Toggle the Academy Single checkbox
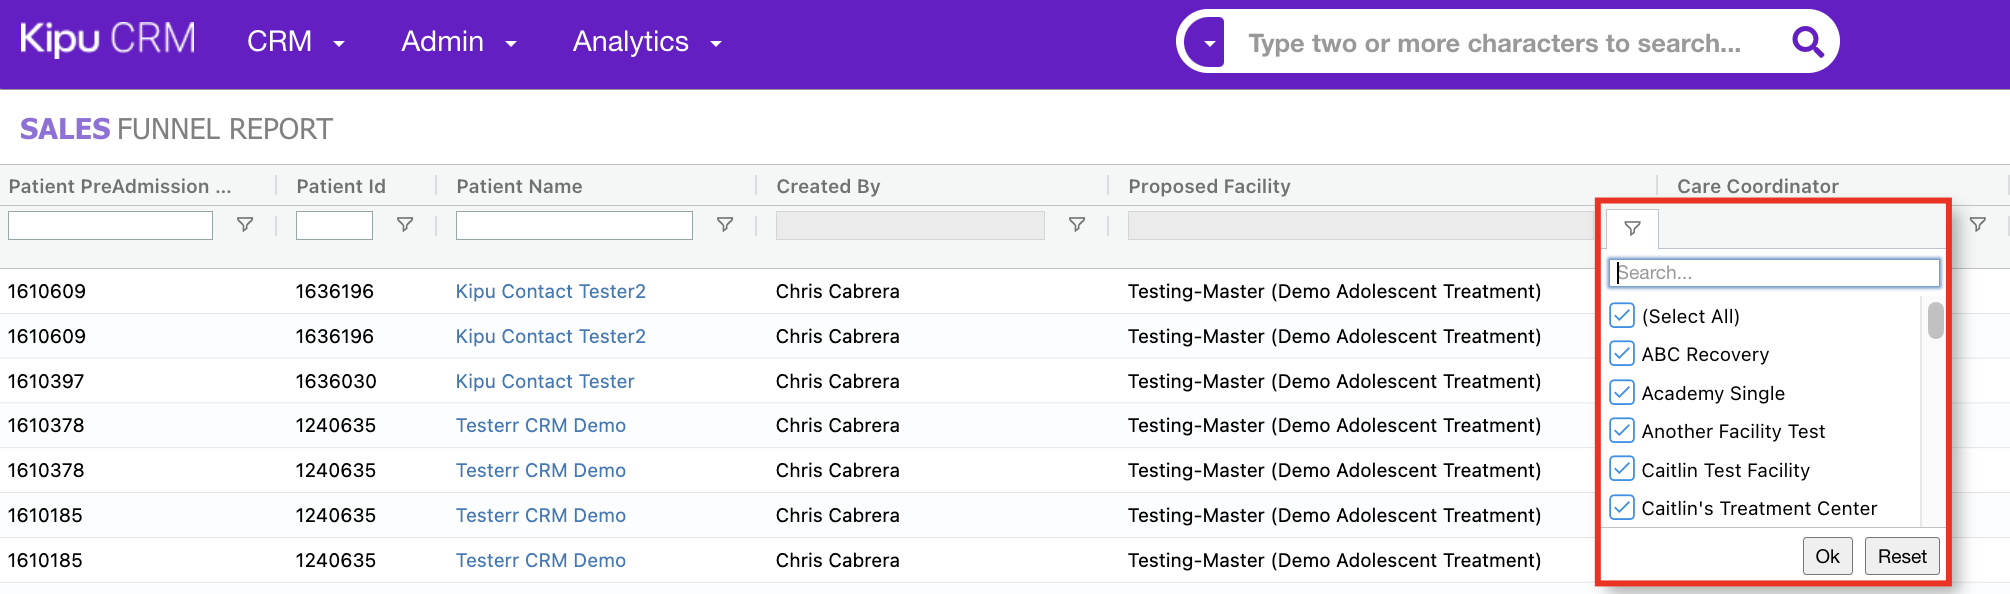Screen dimensions: 2010x594 (x=1622, y=393)
